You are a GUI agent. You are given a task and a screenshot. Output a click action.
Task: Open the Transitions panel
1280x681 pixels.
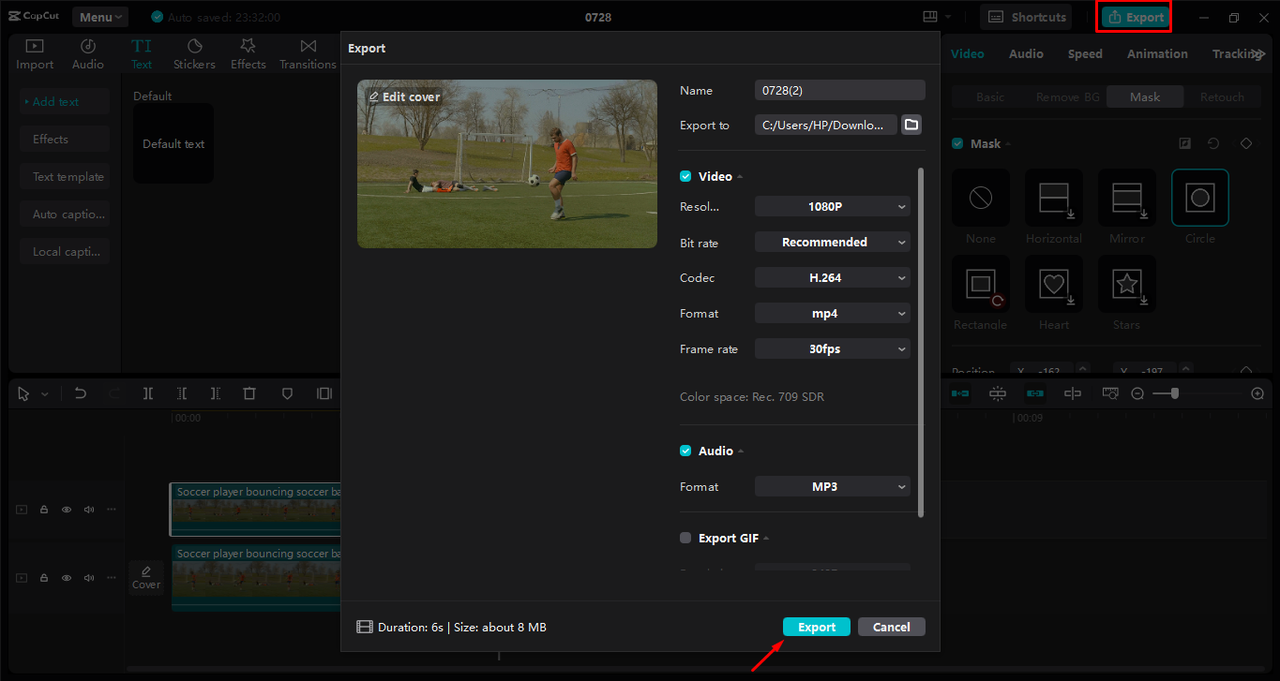point(308,54)
